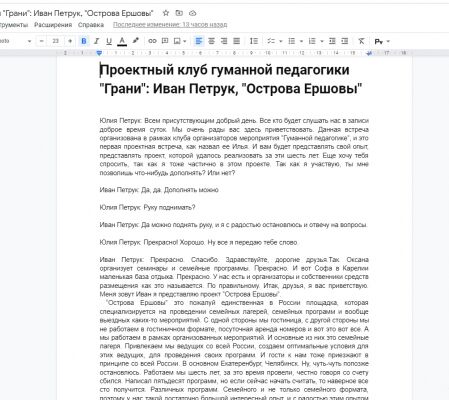The image size is (449, 400).
Task: Click the heading 'Проектный клуб гуманной педагогики'
Action: pyautogui.click(x=225, y=70)
